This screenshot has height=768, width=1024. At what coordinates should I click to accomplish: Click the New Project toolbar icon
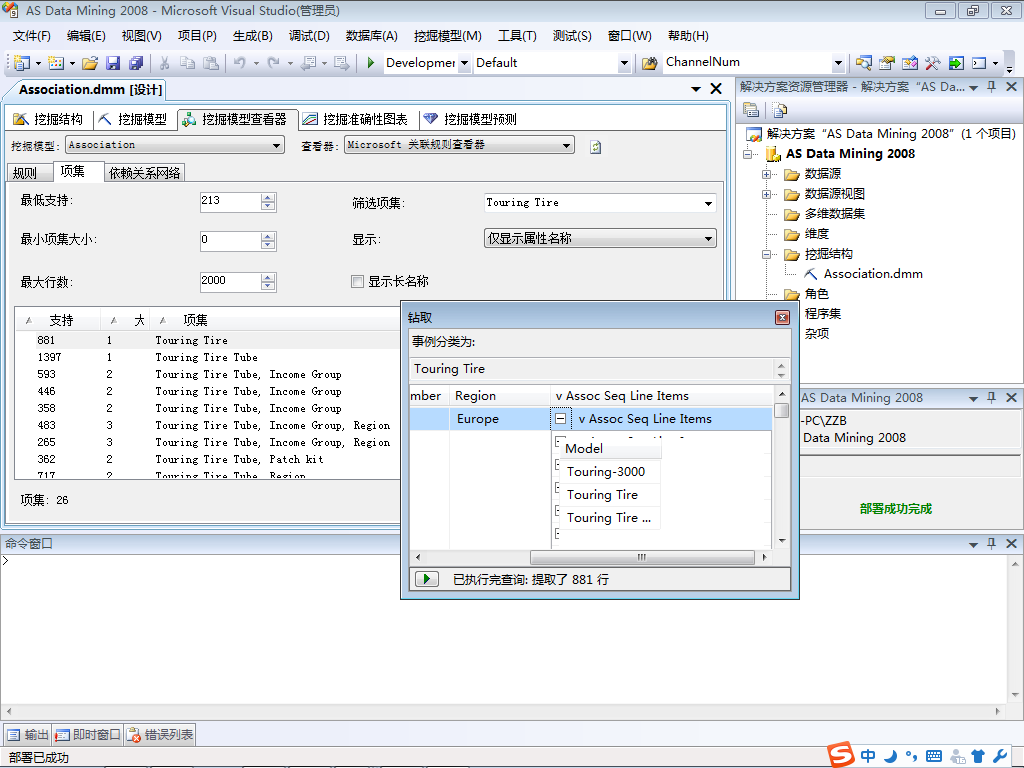(x=22, y=63)
